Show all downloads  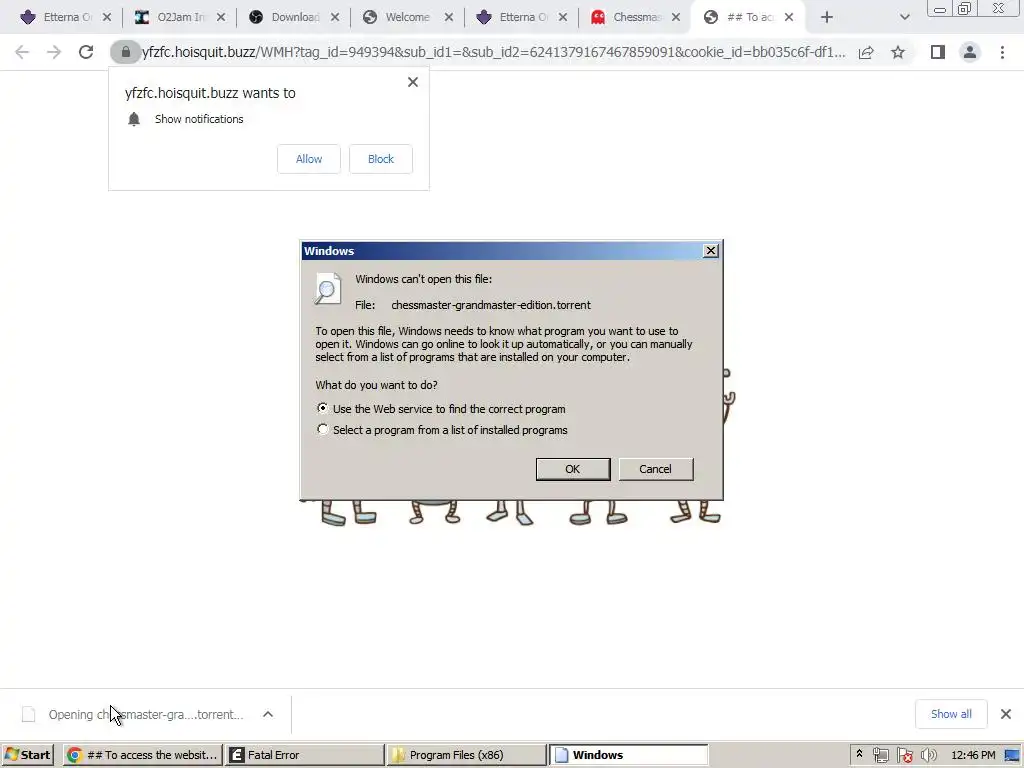[x=951, y=714]
